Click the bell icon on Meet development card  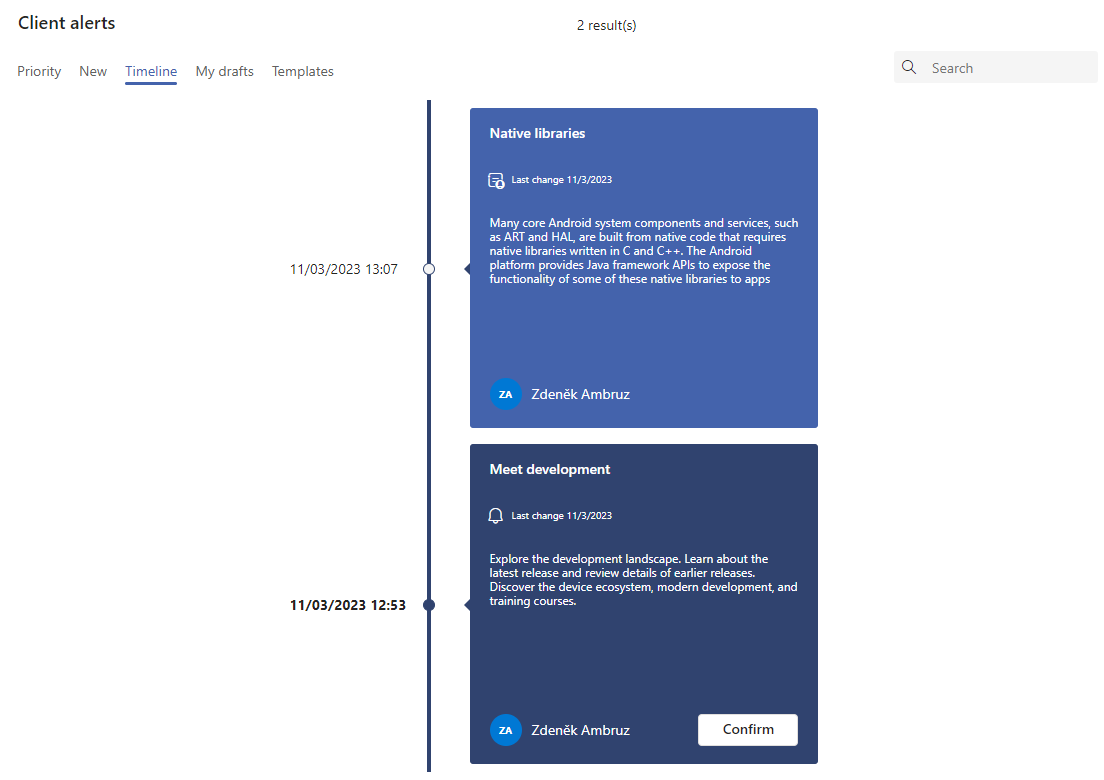pos(496,516)
